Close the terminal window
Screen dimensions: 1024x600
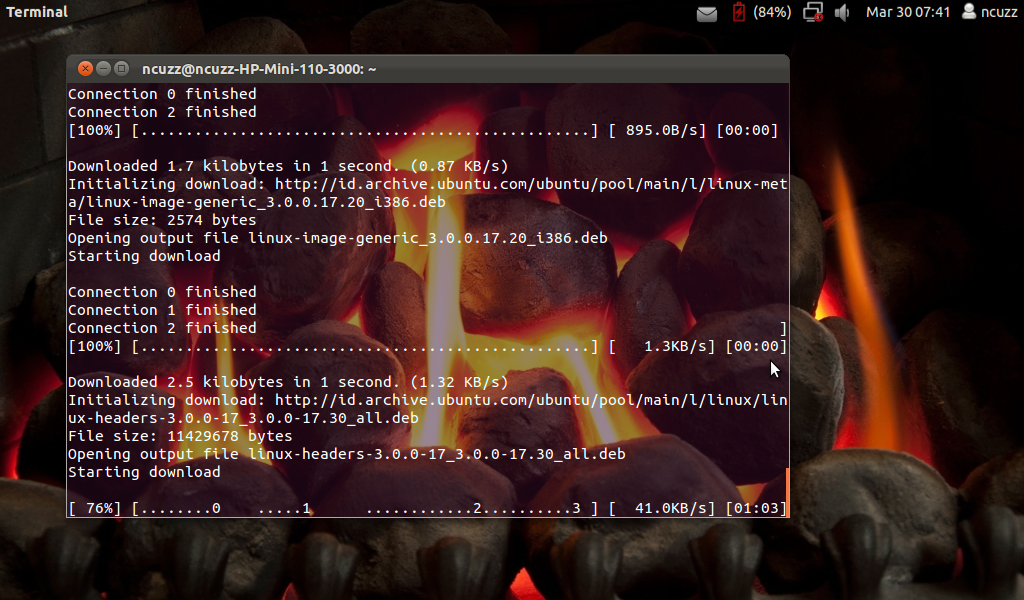click(x=85, y=69)
